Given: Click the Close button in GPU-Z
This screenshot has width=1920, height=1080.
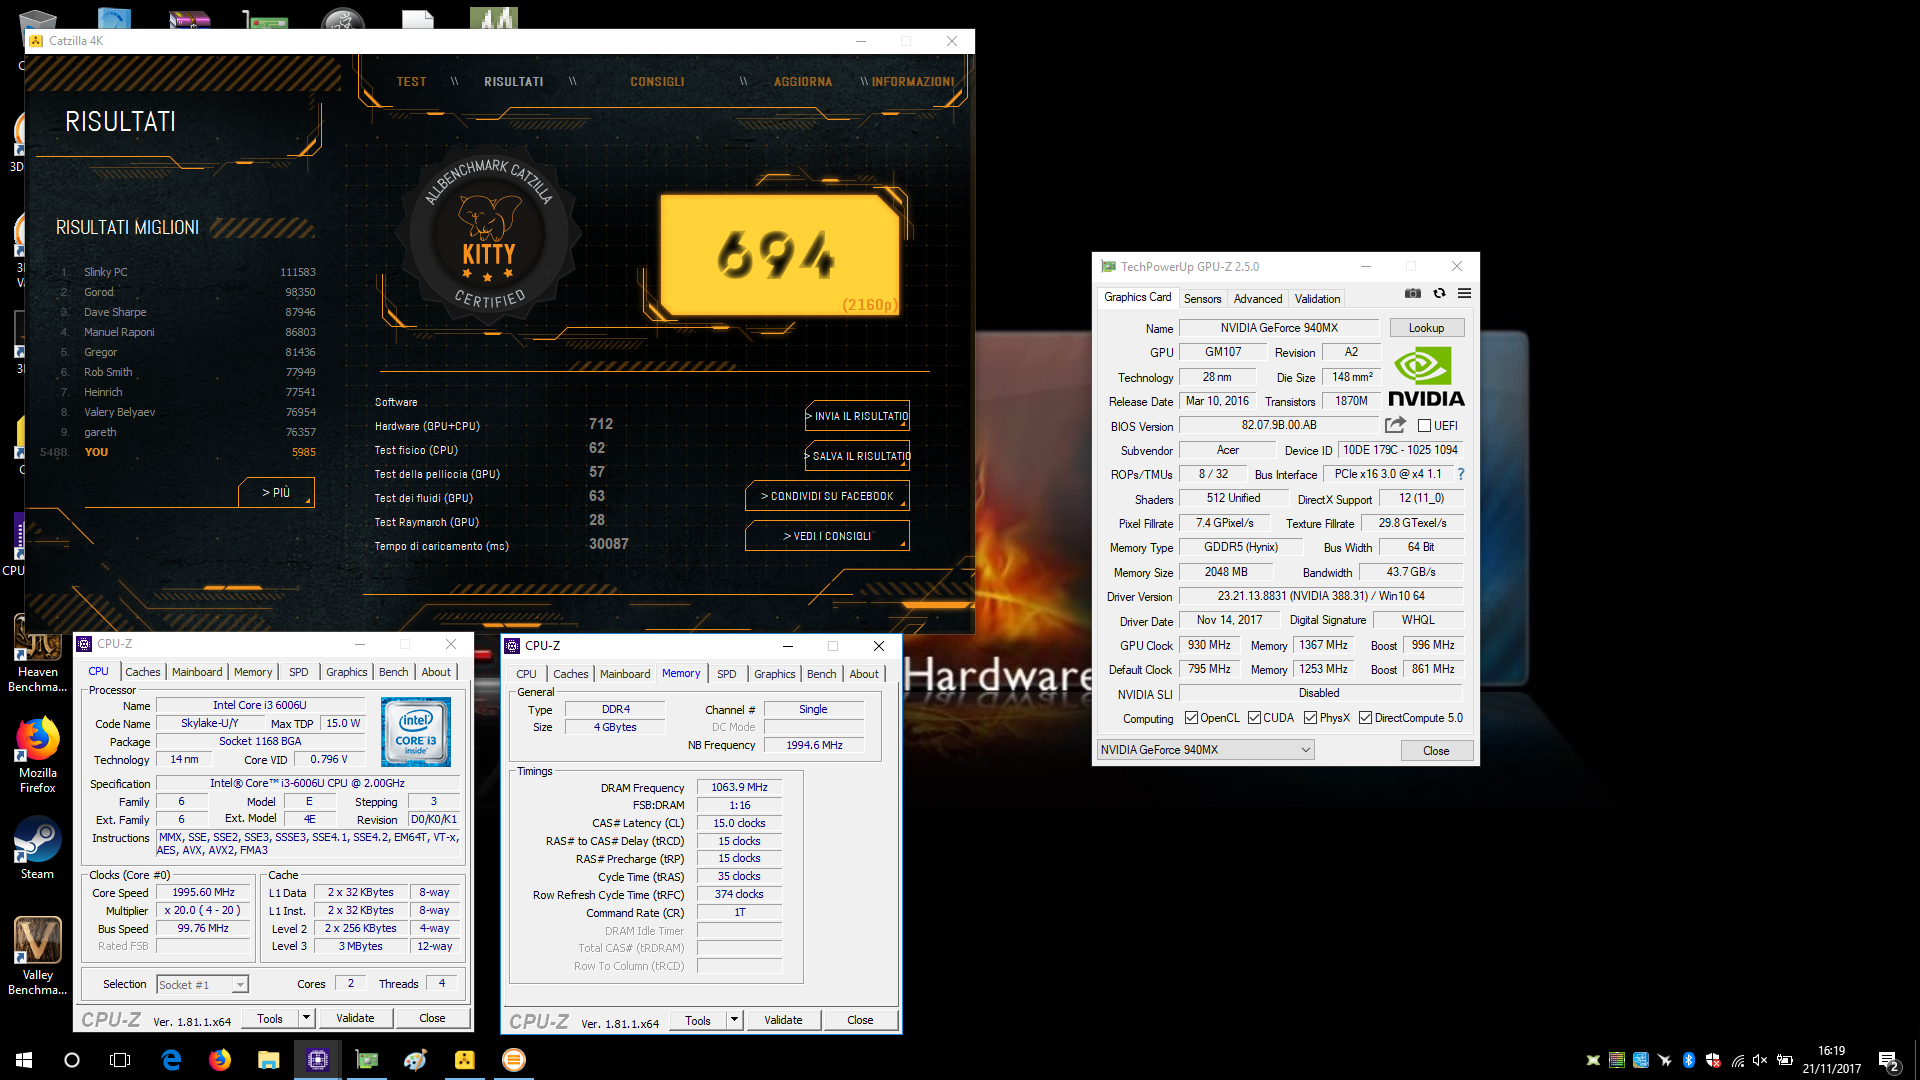Looking at the screenshot, I should point(1436,751).
